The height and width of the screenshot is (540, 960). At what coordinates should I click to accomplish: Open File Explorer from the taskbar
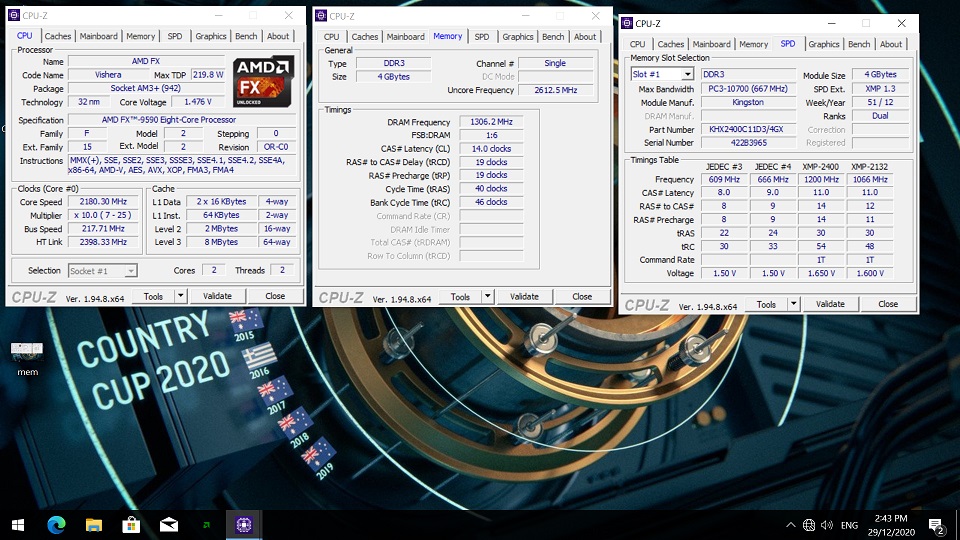pyautogui.click(x=94, y=525)
